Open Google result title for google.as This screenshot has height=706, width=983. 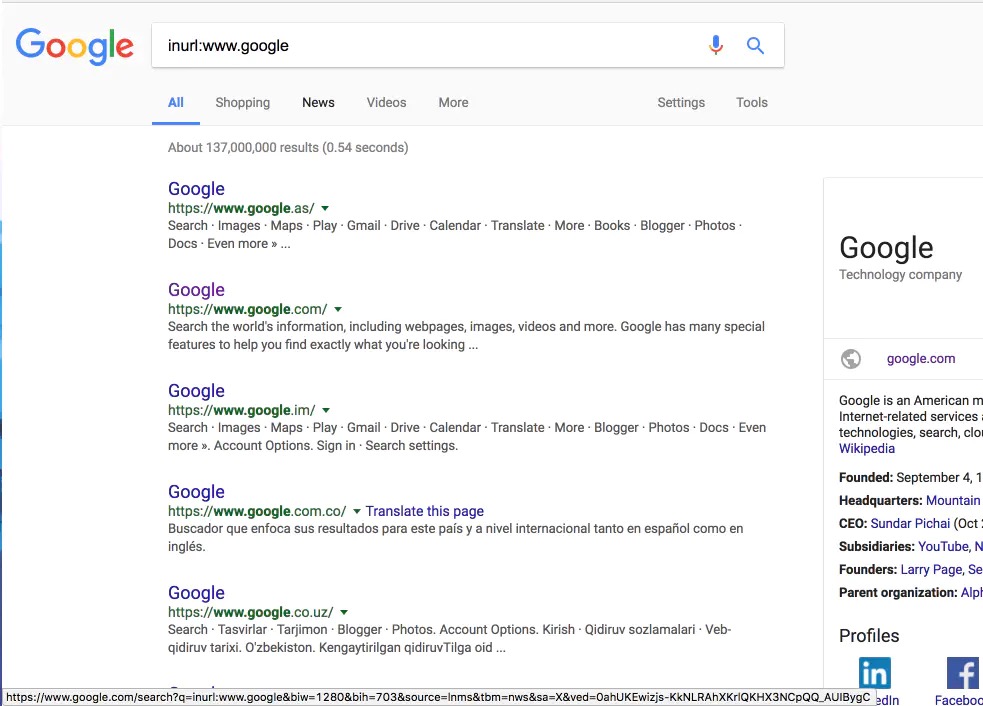196,189
